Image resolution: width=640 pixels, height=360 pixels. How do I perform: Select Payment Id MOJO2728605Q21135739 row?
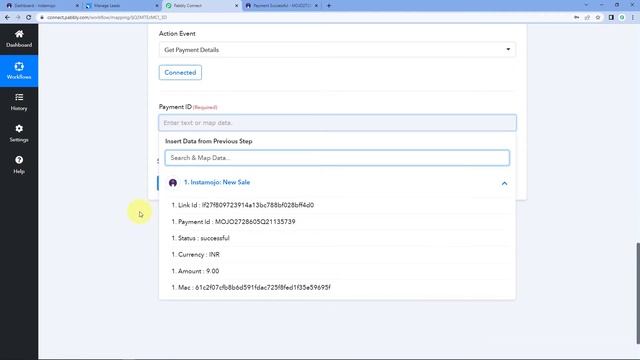(337, 222)
